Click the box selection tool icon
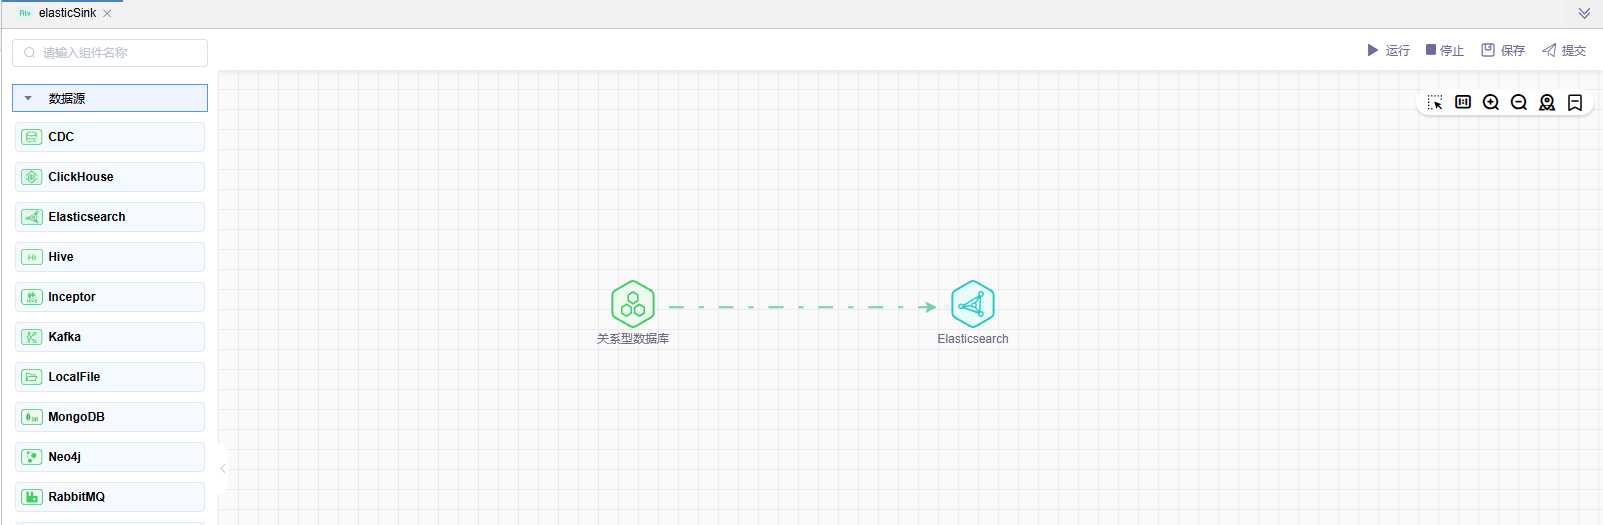 [x=1435, y=103]
